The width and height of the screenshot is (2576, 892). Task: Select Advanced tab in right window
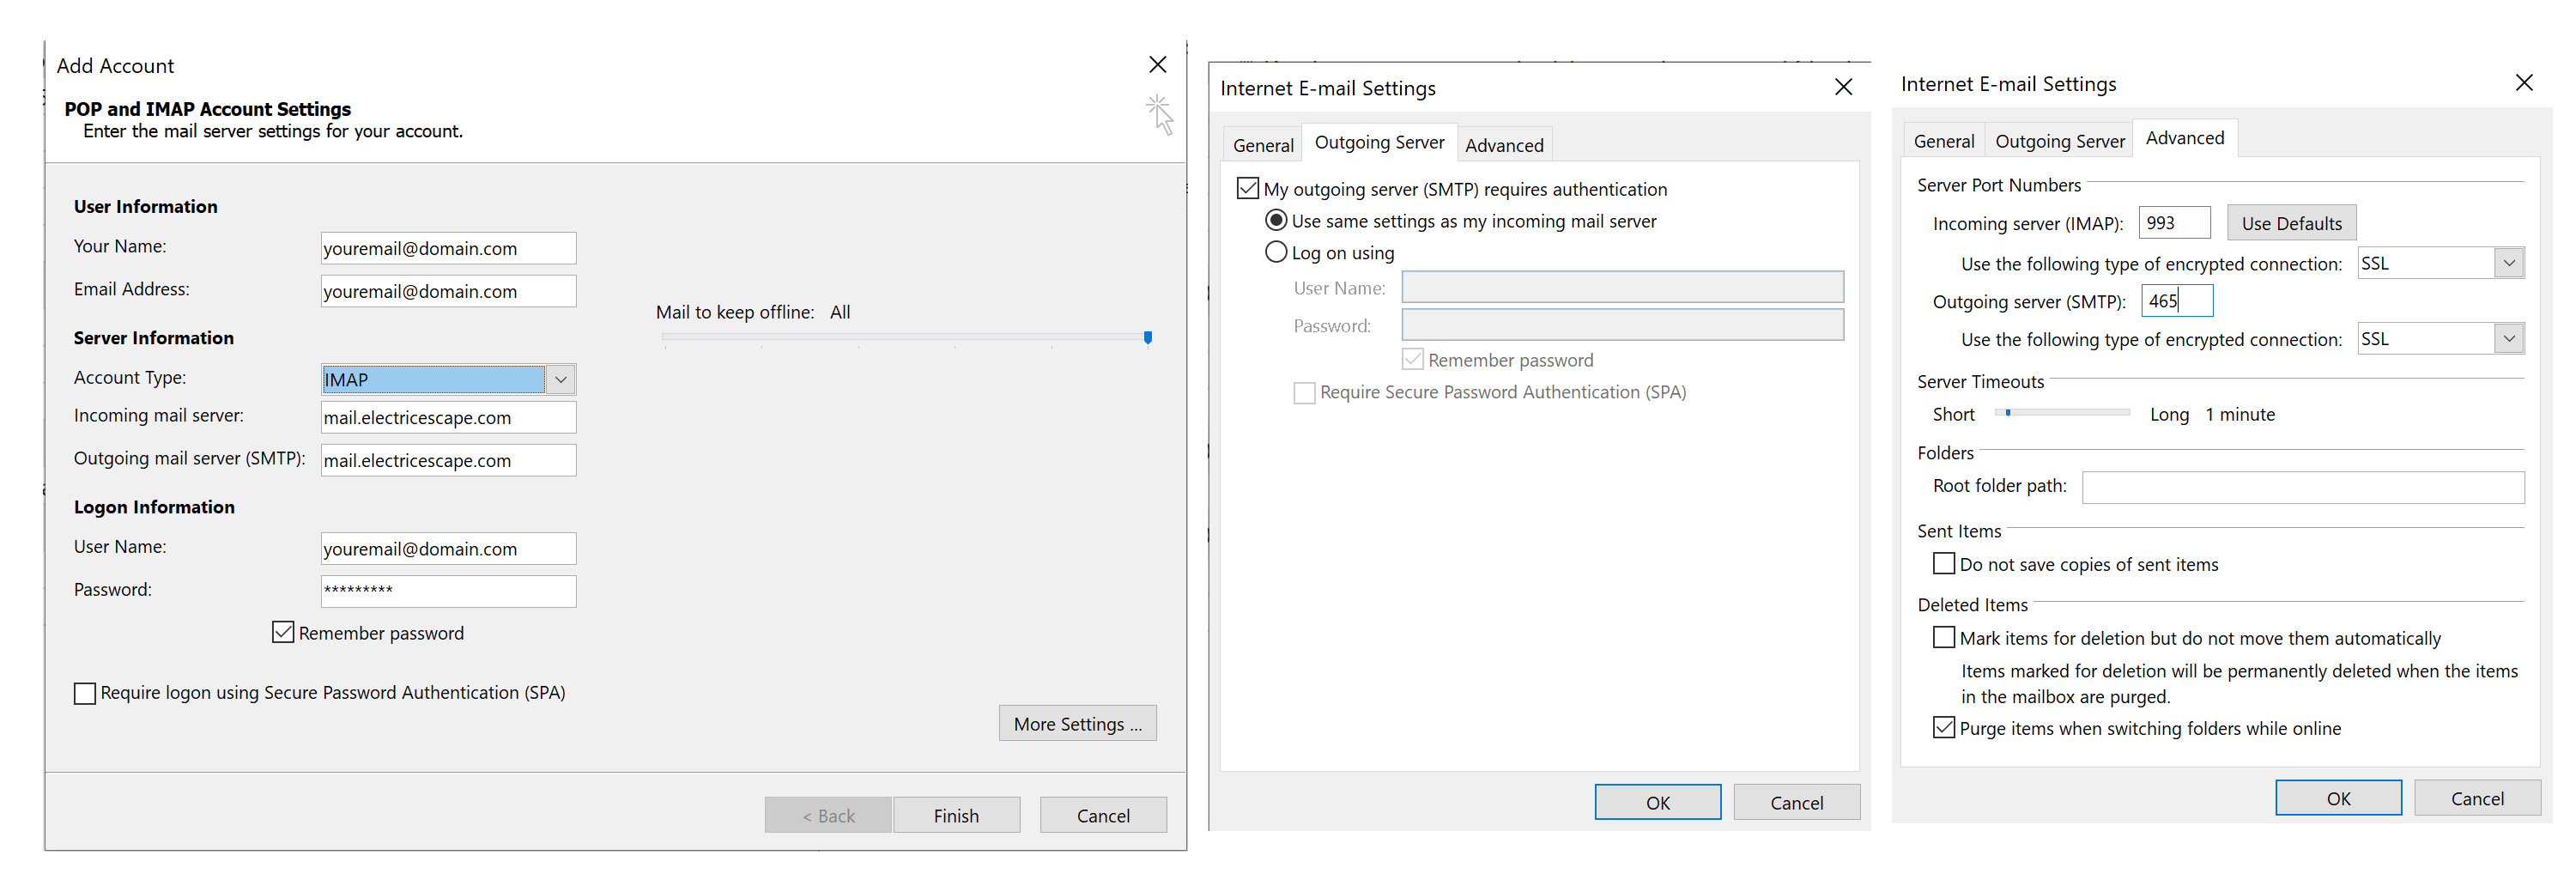tap(2185, 138)
